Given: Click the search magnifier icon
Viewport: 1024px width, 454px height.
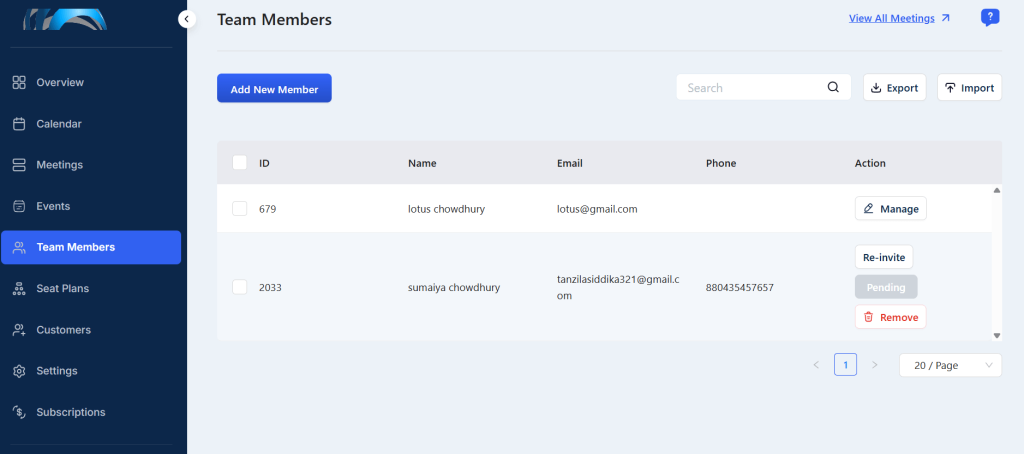Looking at the screenshot, I should click(x=833, y=88).
